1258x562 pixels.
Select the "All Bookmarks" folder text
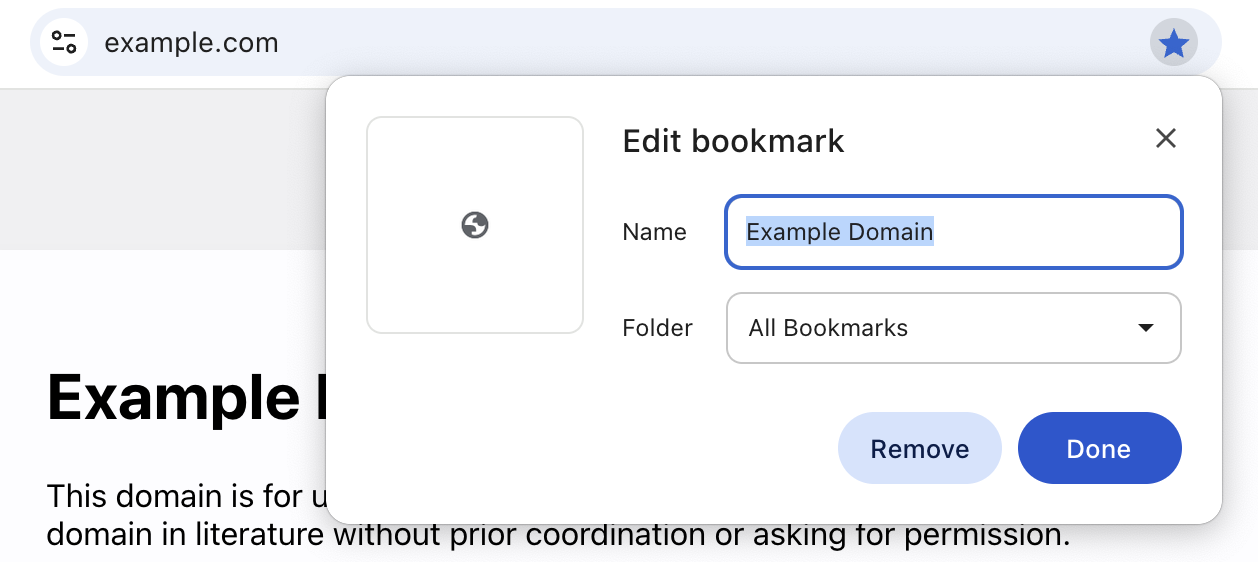[828, 328]
